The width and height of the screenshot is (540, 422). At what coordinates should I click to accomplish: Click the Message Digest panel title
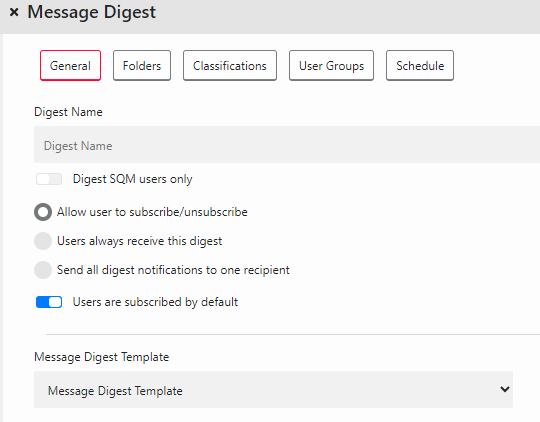point(92,12)
